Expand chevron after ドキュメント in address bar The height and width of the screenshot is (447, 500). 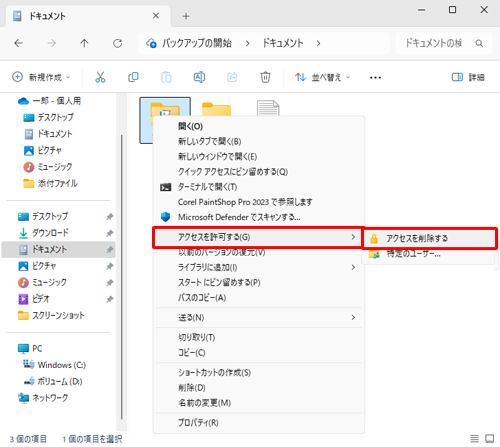[x=318, y=43]
